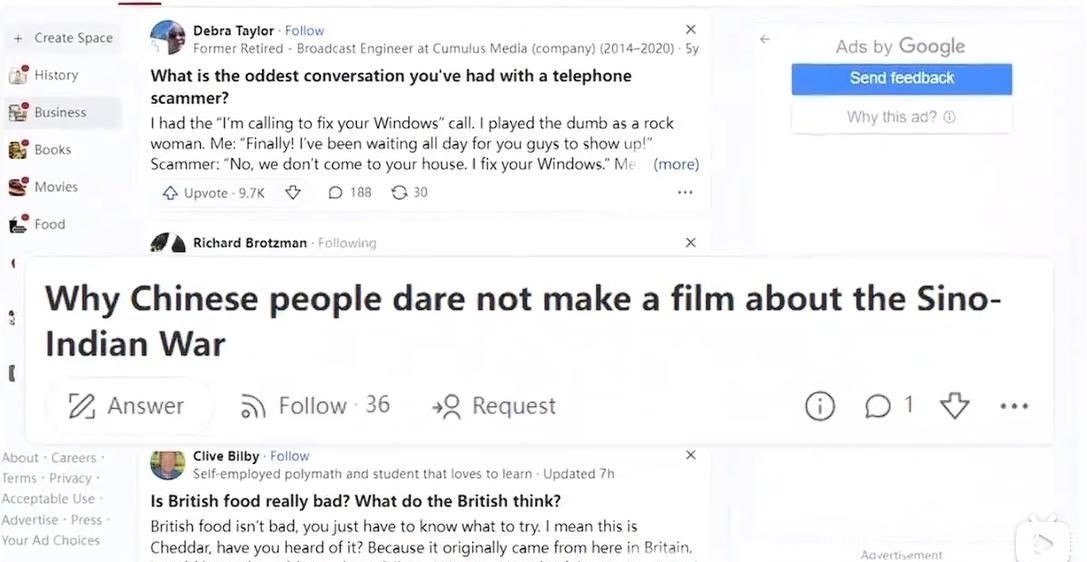Follow Debra Taylor
The height and width of the screenshot is (562, 1087).
305,31
